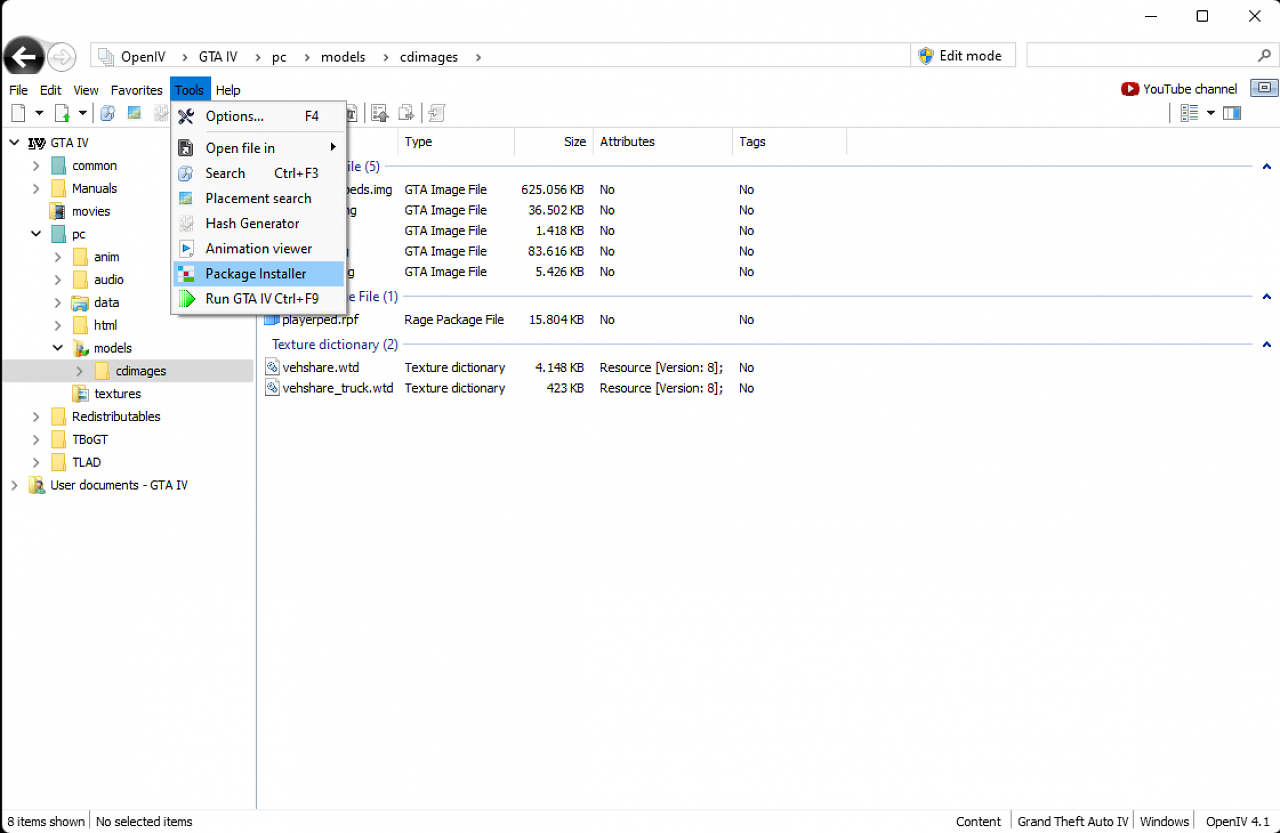Toggle the preview pane icon
Screen dimensions: 1280x833
[x=1232, y=113]
